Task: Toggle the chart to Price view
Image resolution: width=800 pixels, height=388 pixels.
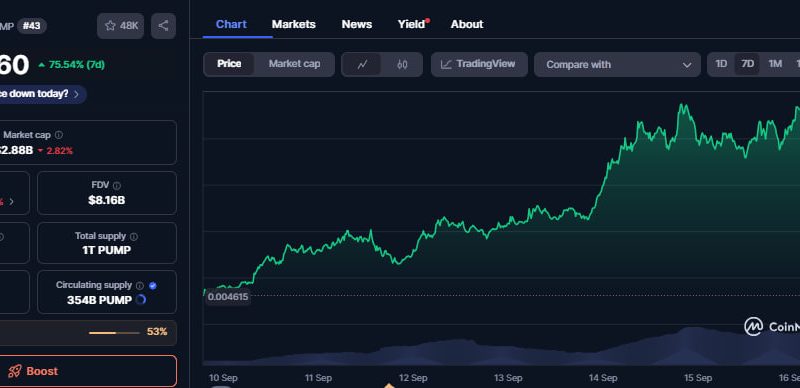Action: click(x=229, y=64)
